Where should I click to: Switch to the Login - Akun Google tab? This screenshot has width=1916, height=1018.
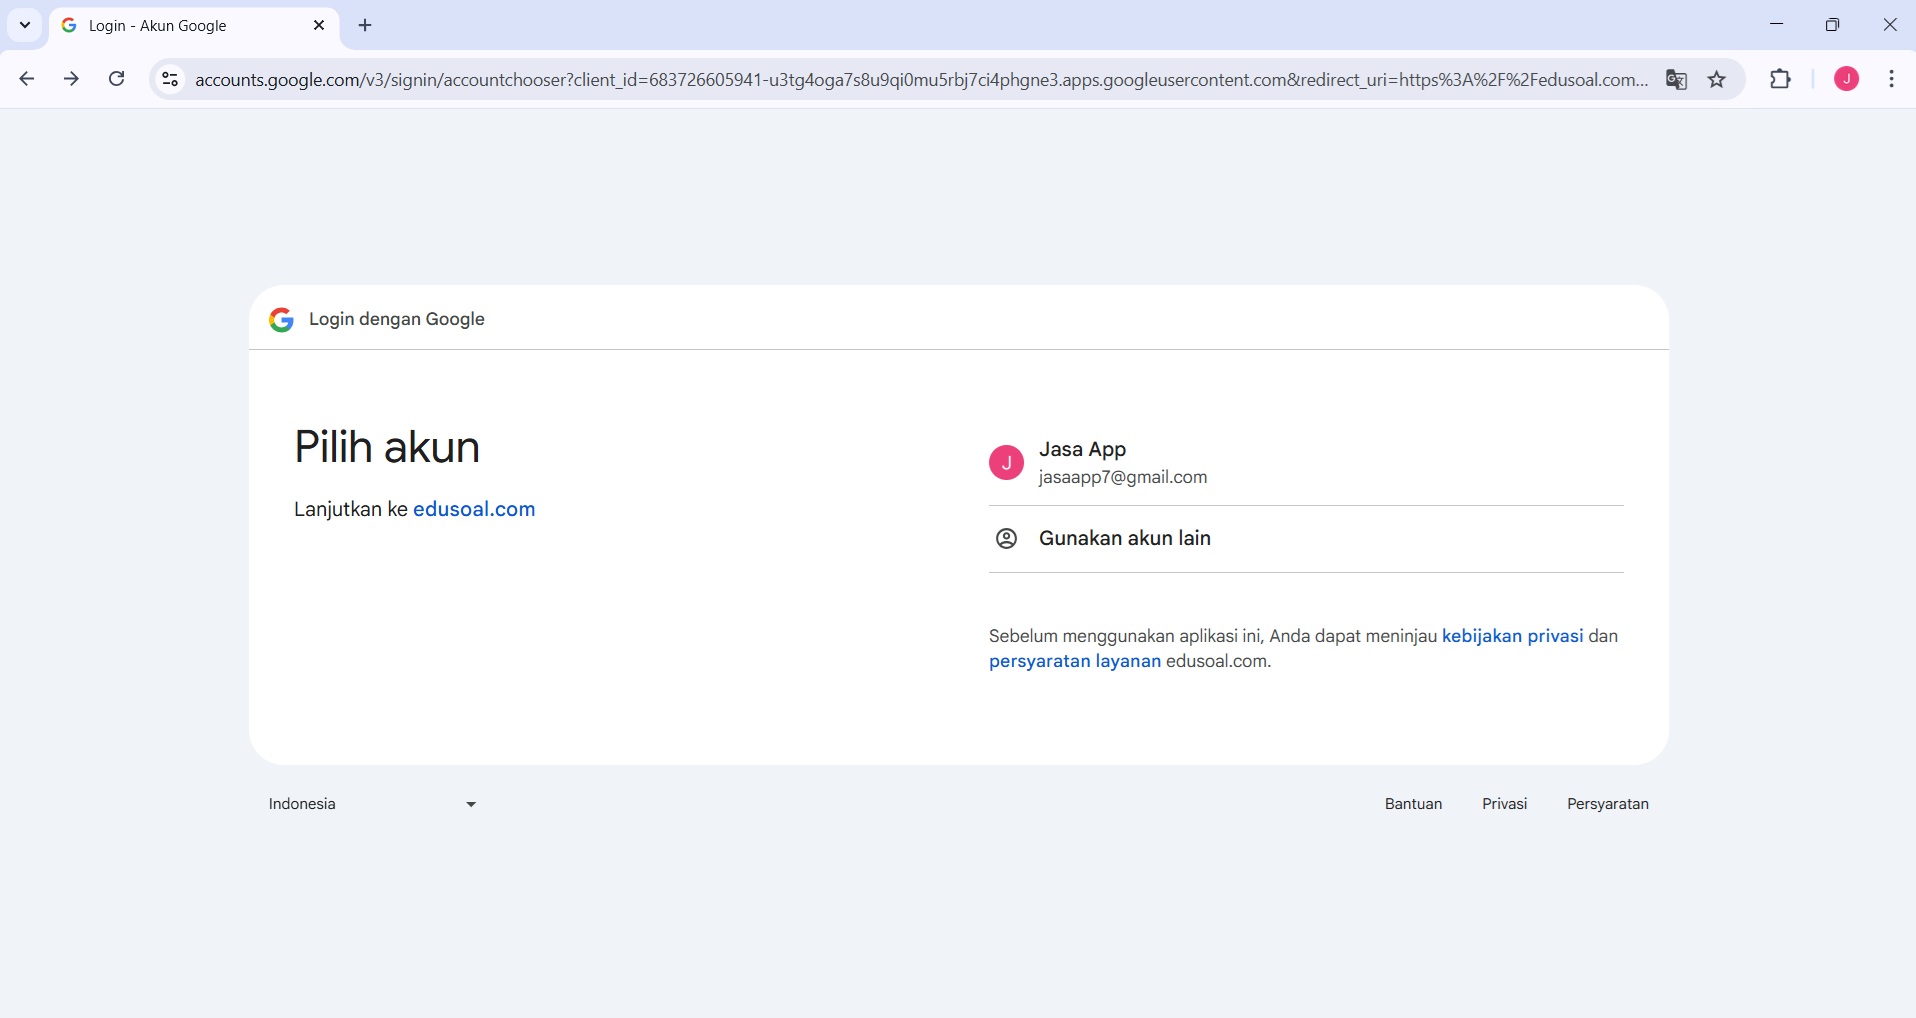pyautogui.click(x=180, y=25)
